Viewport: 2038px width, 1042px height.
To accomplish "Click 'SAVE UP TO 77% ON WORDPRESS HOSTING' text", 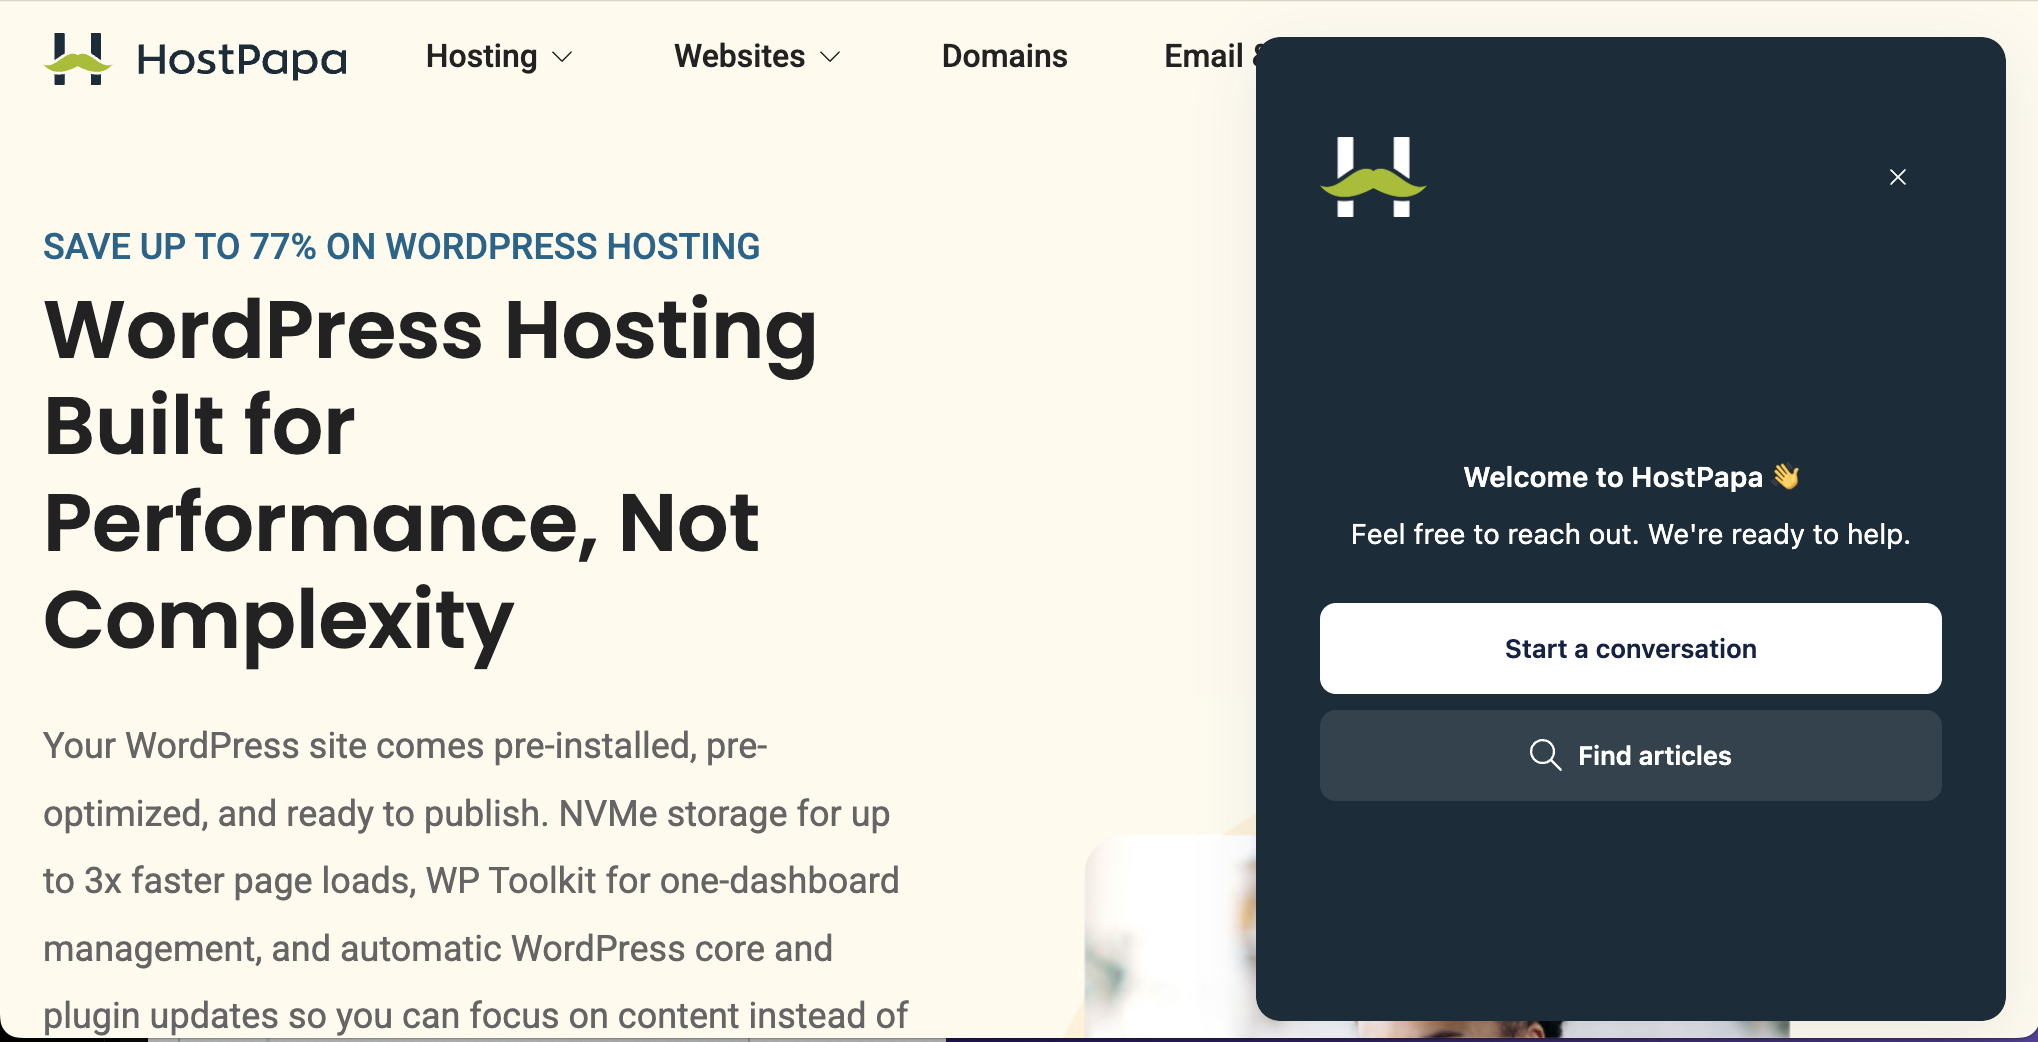I will click(401, 246).
